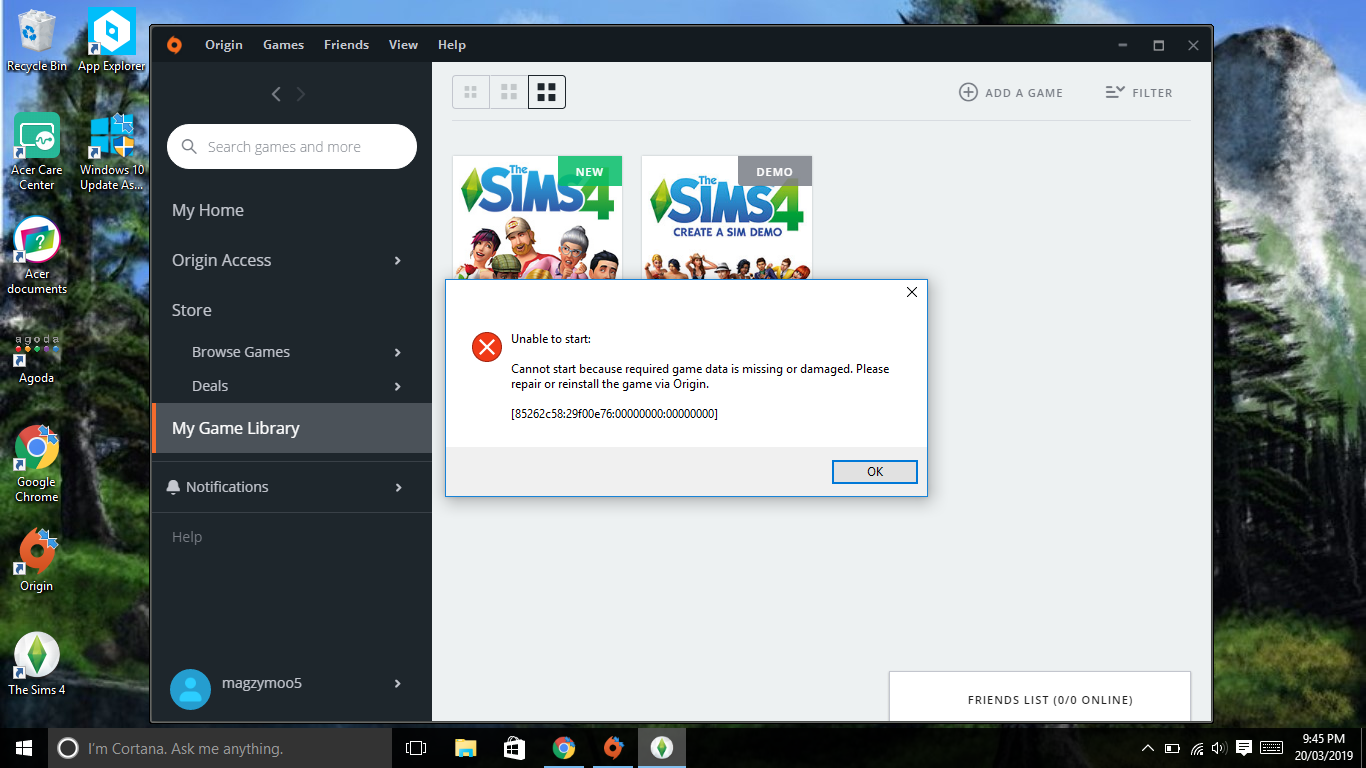Focus the Search games and more field

(x=292, y=147)
